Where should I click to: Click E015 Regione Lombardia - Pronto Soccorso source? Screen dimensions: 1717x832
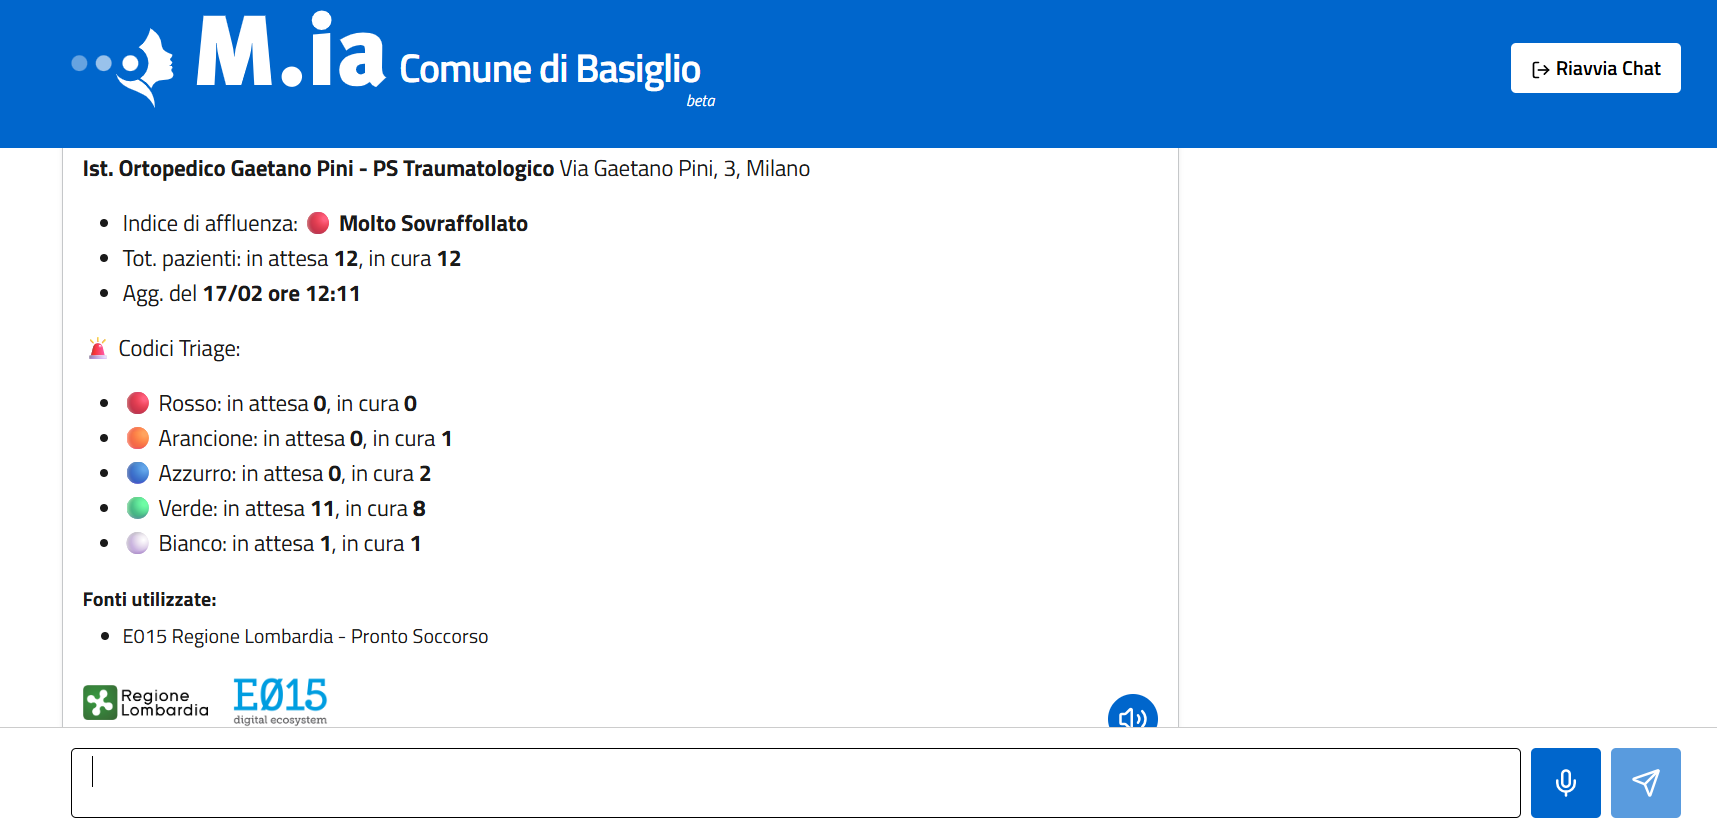(x=305, y=637)
